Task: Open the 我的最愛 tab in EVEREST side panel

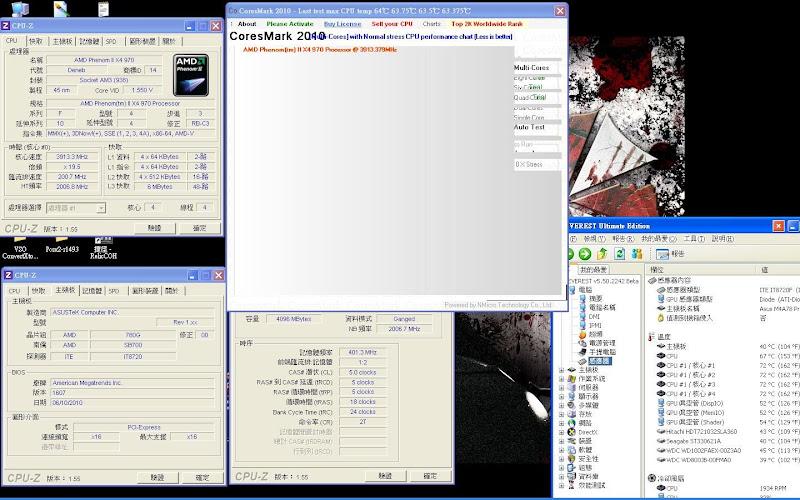Action: tap(593, 269)
